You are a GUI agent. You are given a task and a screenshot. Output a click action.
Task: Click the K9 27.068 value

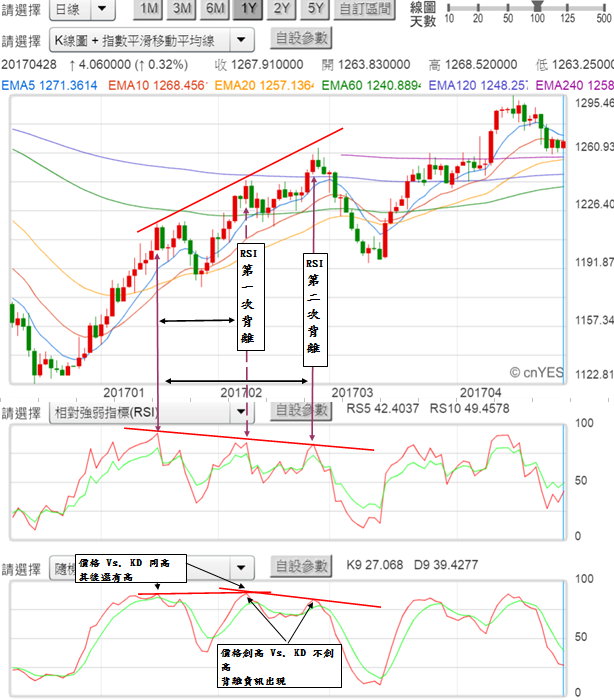point(375,565)
